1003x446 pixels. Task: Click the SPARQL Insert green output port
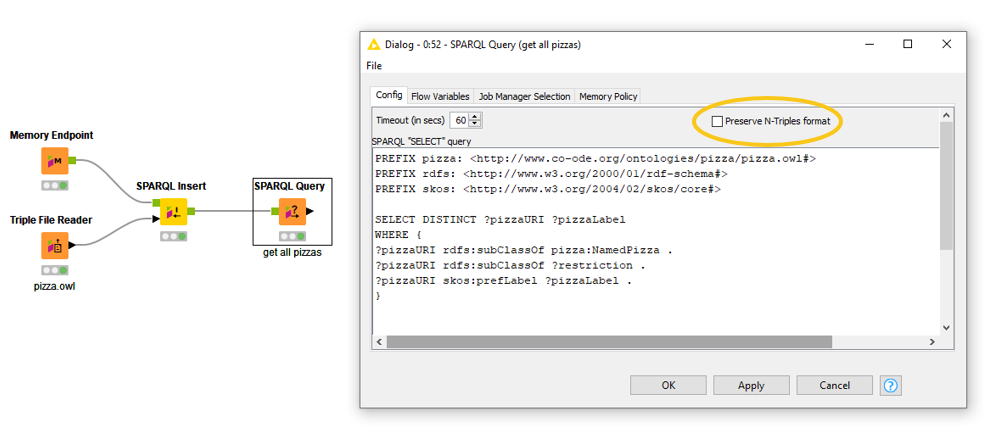[191, 211]
